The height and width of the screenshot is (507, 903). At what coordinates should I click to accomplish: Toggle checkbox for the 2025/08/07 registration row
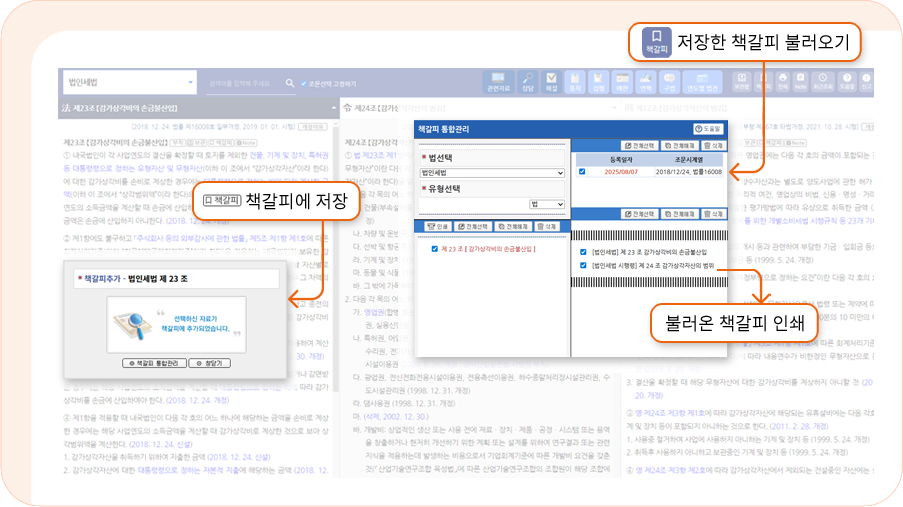pyautogui.click(x=582, y=171)
